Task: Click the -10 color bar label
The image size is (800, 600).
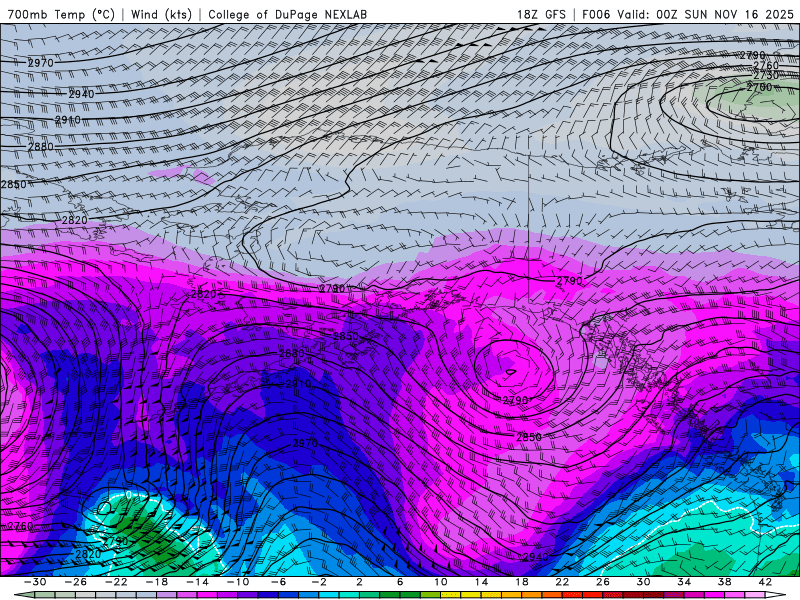Action: click(x=238, y=582)
